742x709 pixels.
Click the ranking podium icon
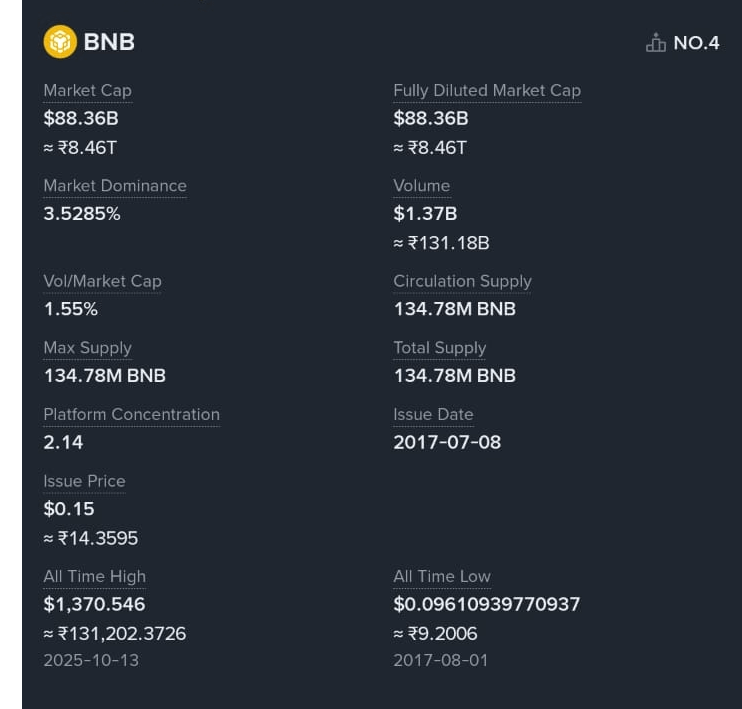tap(656, 42)
